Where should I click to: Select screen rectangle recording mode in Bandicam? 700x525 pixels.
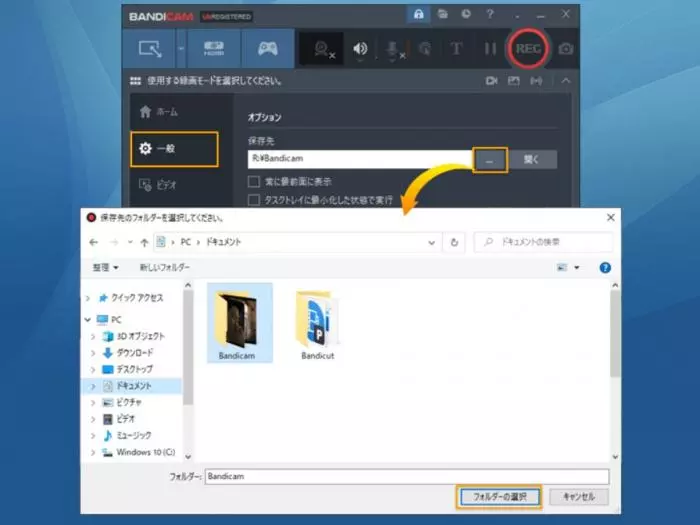[150, 49]
